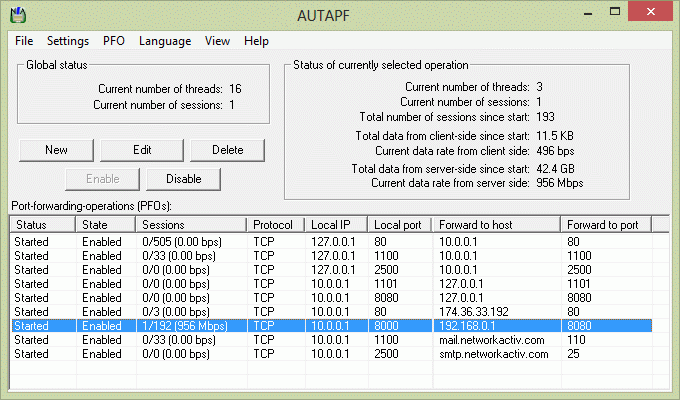Open the View menu
This screenshot has height=400, width=680.
click(x=217, y=41)
